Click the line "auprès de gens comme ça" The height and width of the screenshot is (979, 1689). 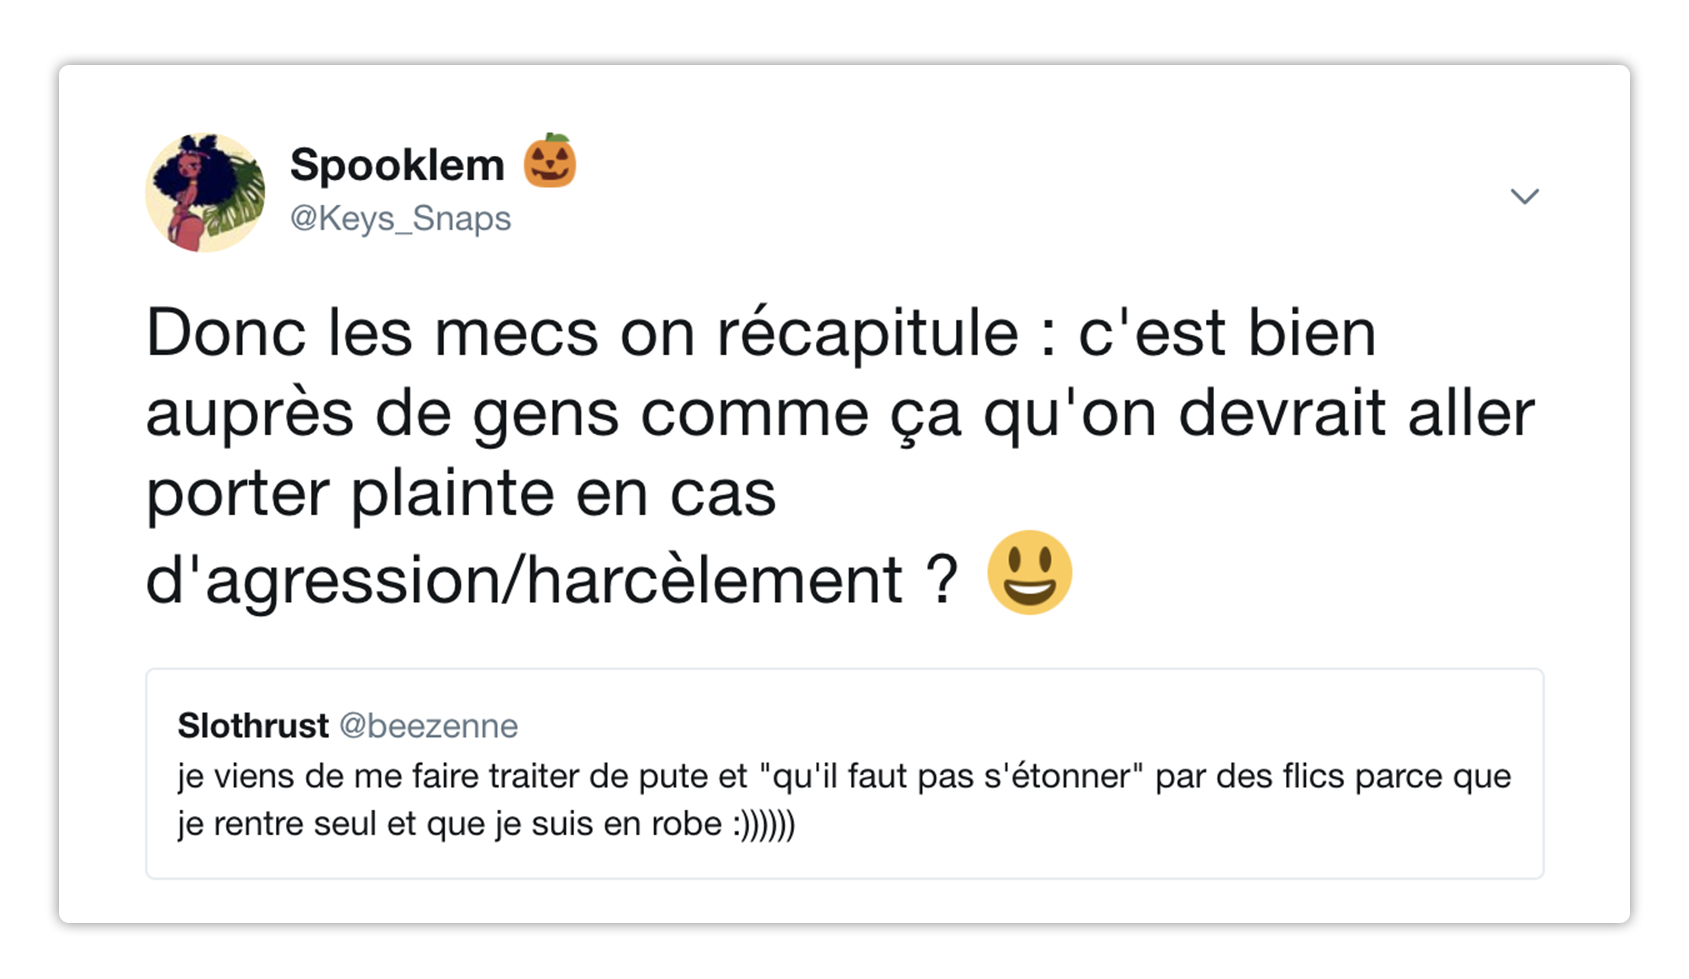(553, 414)
